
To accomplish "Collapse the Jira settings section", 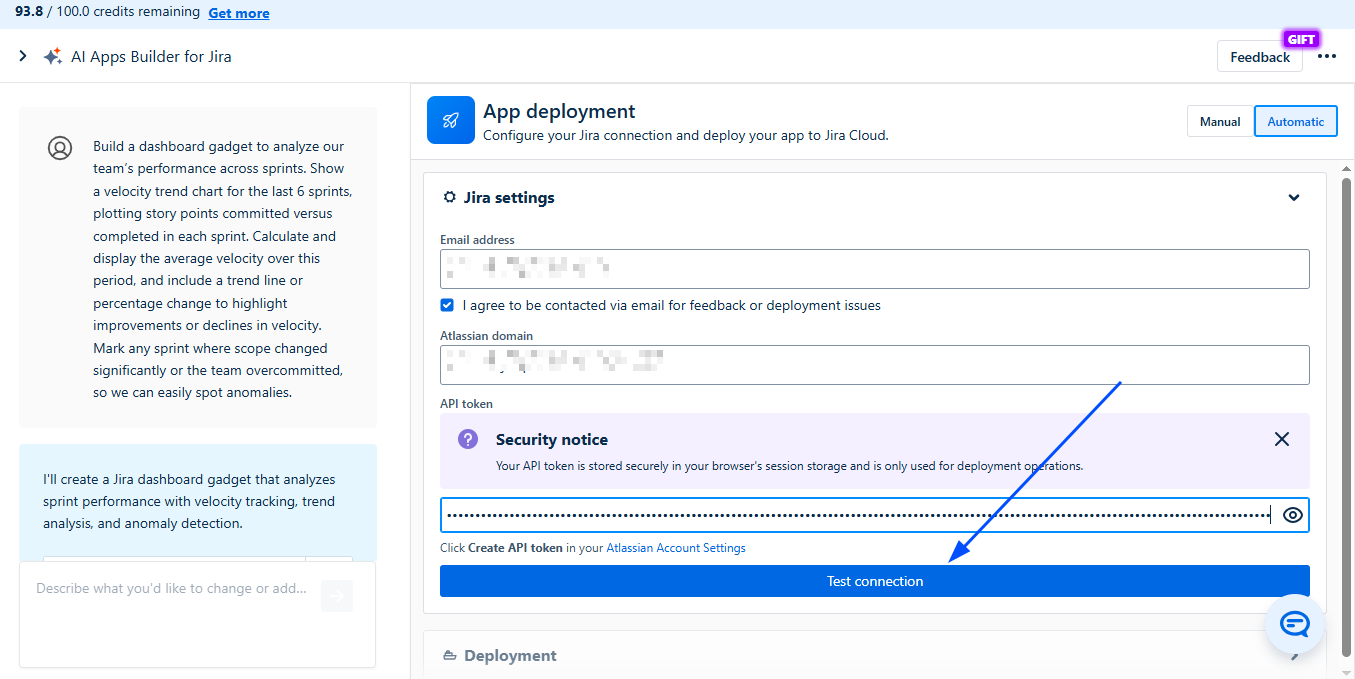I will click(x=1294, y=198).
